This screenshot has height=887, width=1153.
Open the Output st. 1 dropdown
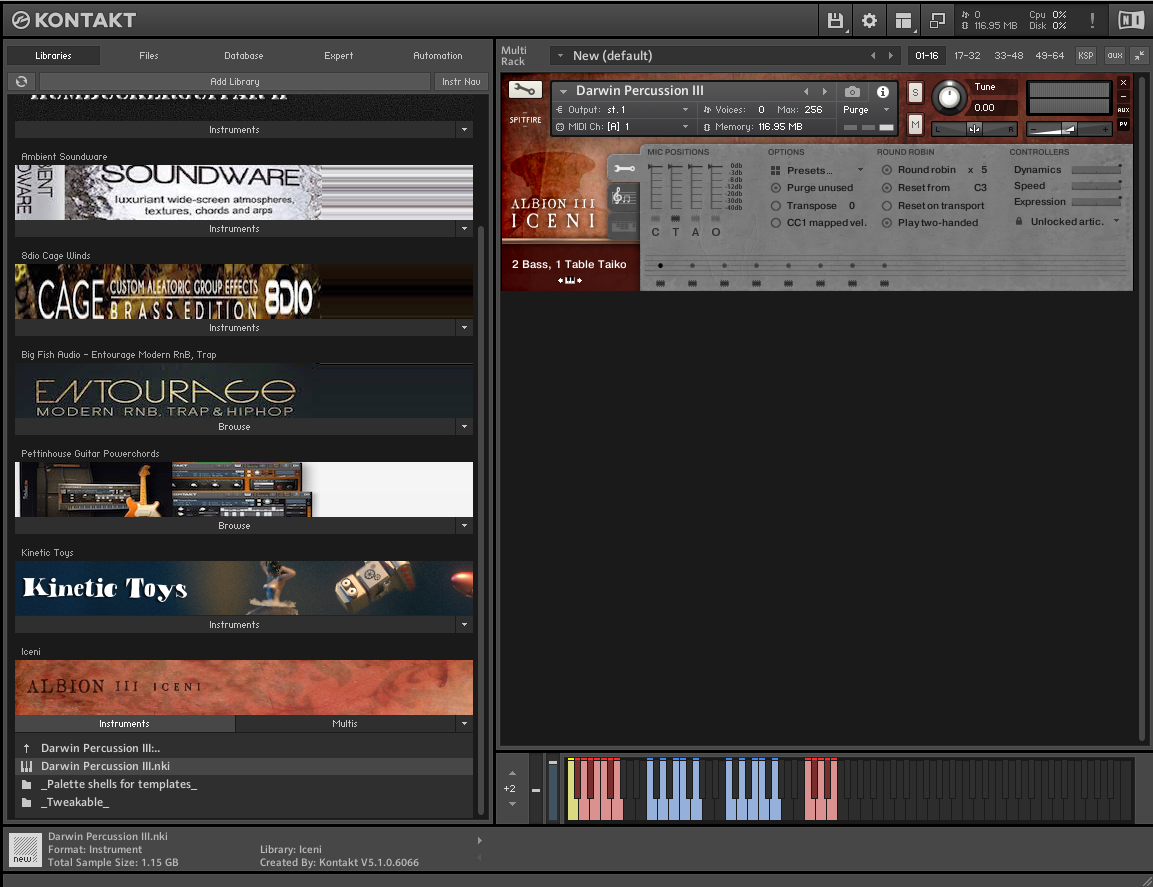point(685,110)
